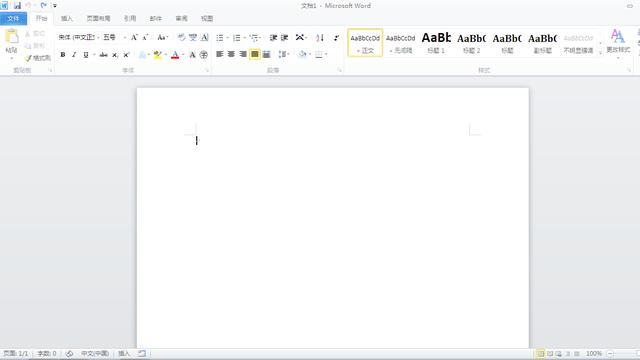Switch to the 审阅 (Review) tab
The image size is (640, 360).
(181, 18)
